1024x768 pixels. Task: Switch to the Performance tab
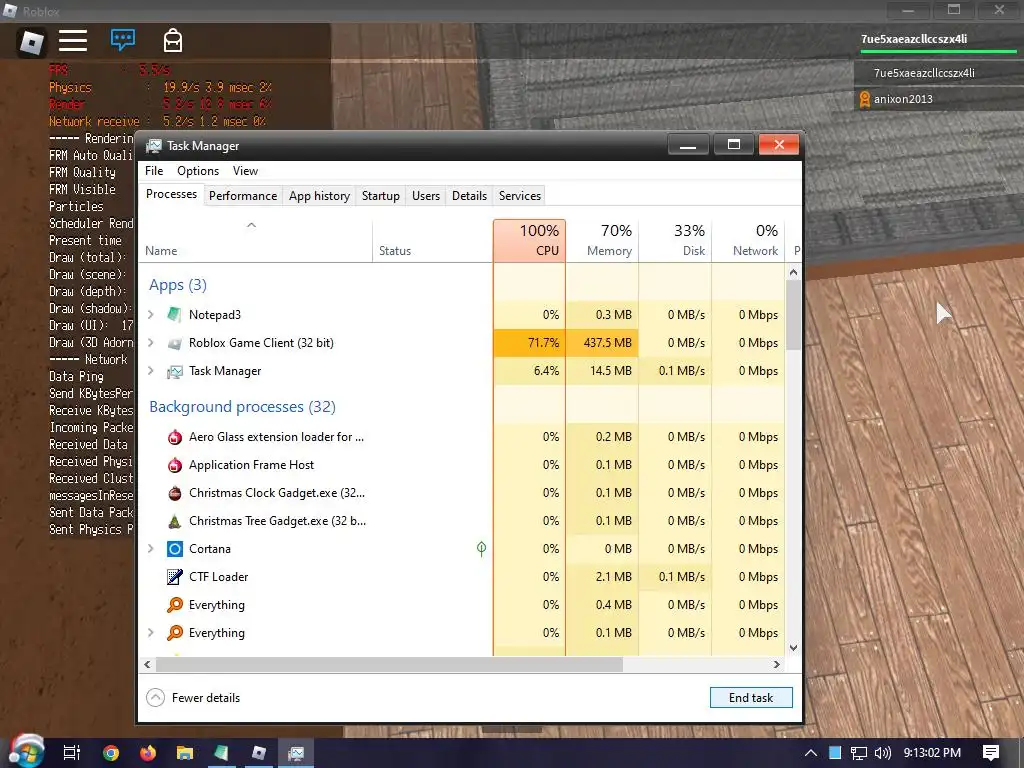[x=243, y=196]
